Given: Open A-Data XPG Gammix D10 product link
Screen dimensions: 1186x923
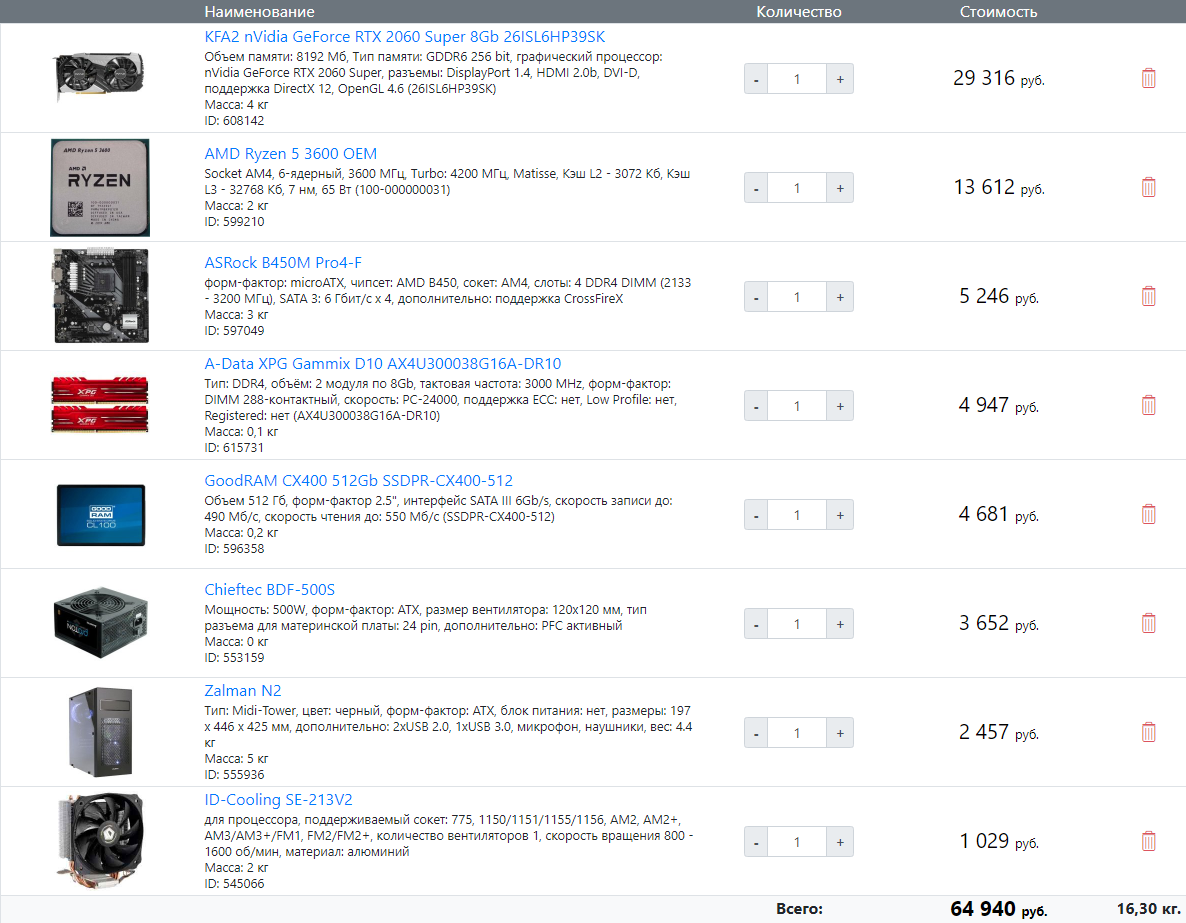Looking at the screenshot, I should 383,364.
